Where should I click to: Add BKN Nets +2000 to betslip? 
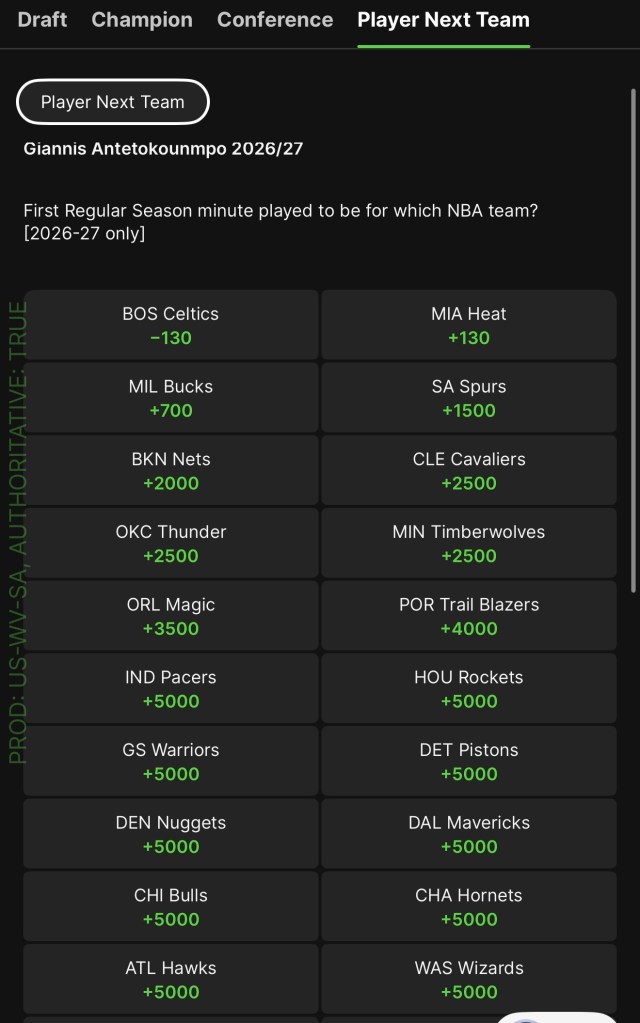(171, 470)
